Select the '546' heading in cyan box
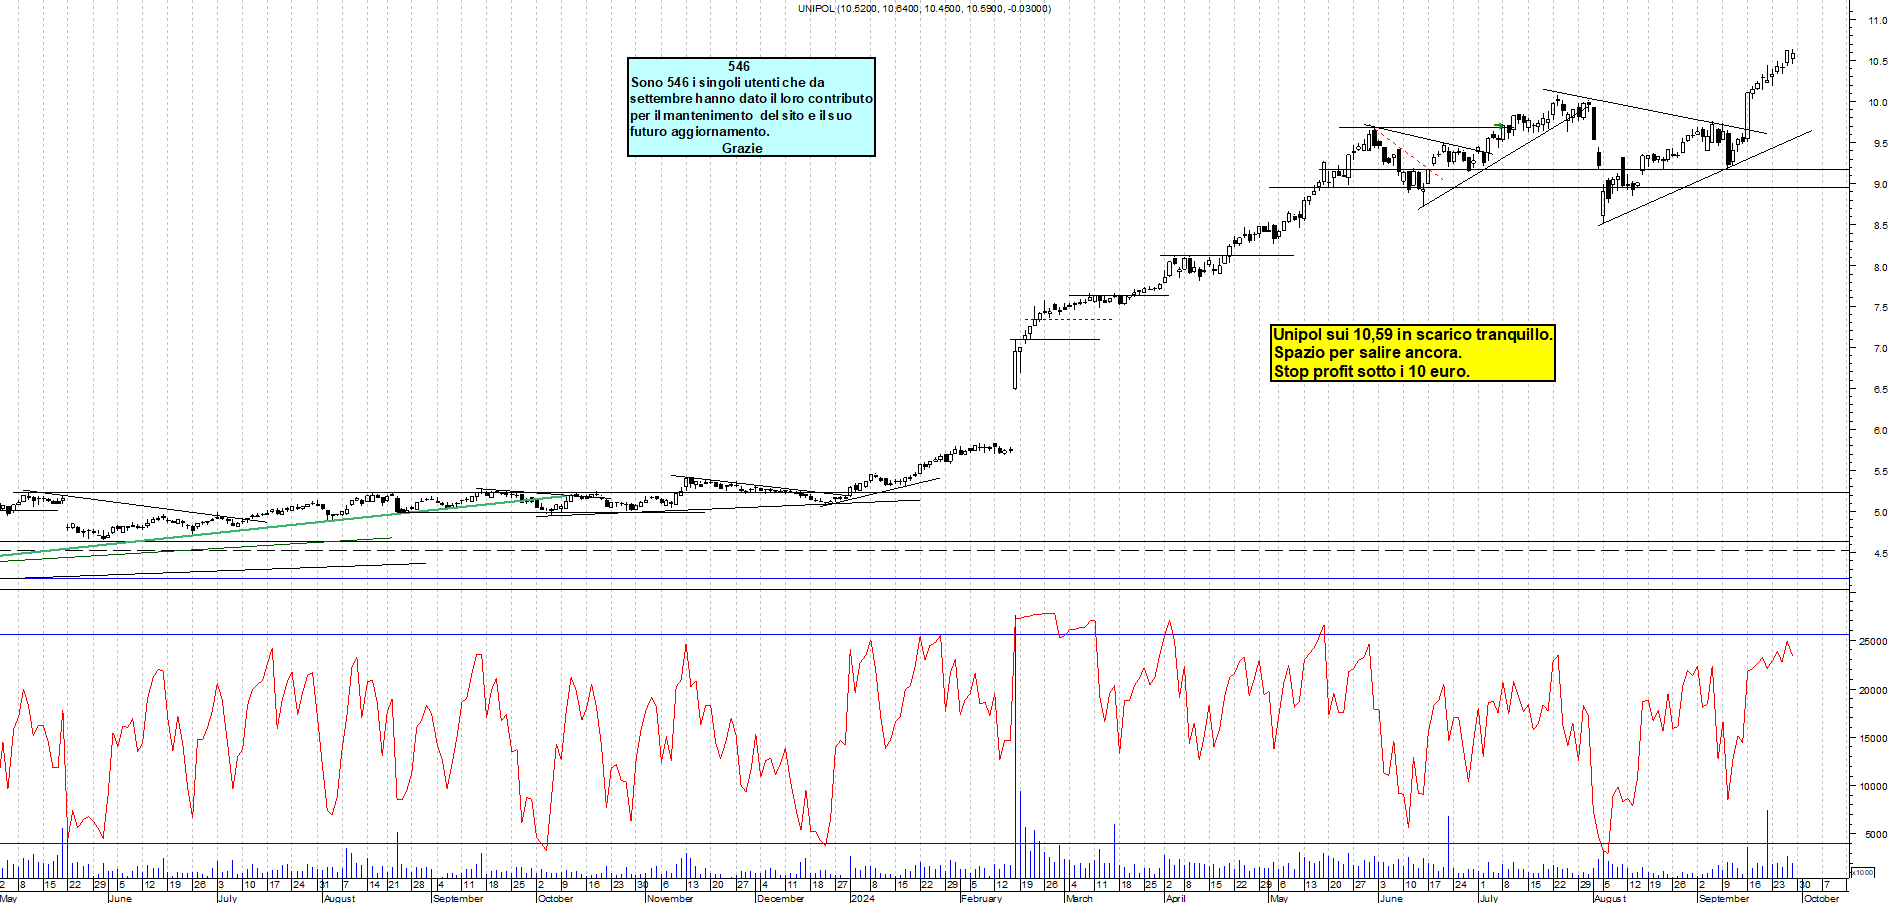Image resolution: width=1890 pixels, height=903 pixels. coord(739,66)
